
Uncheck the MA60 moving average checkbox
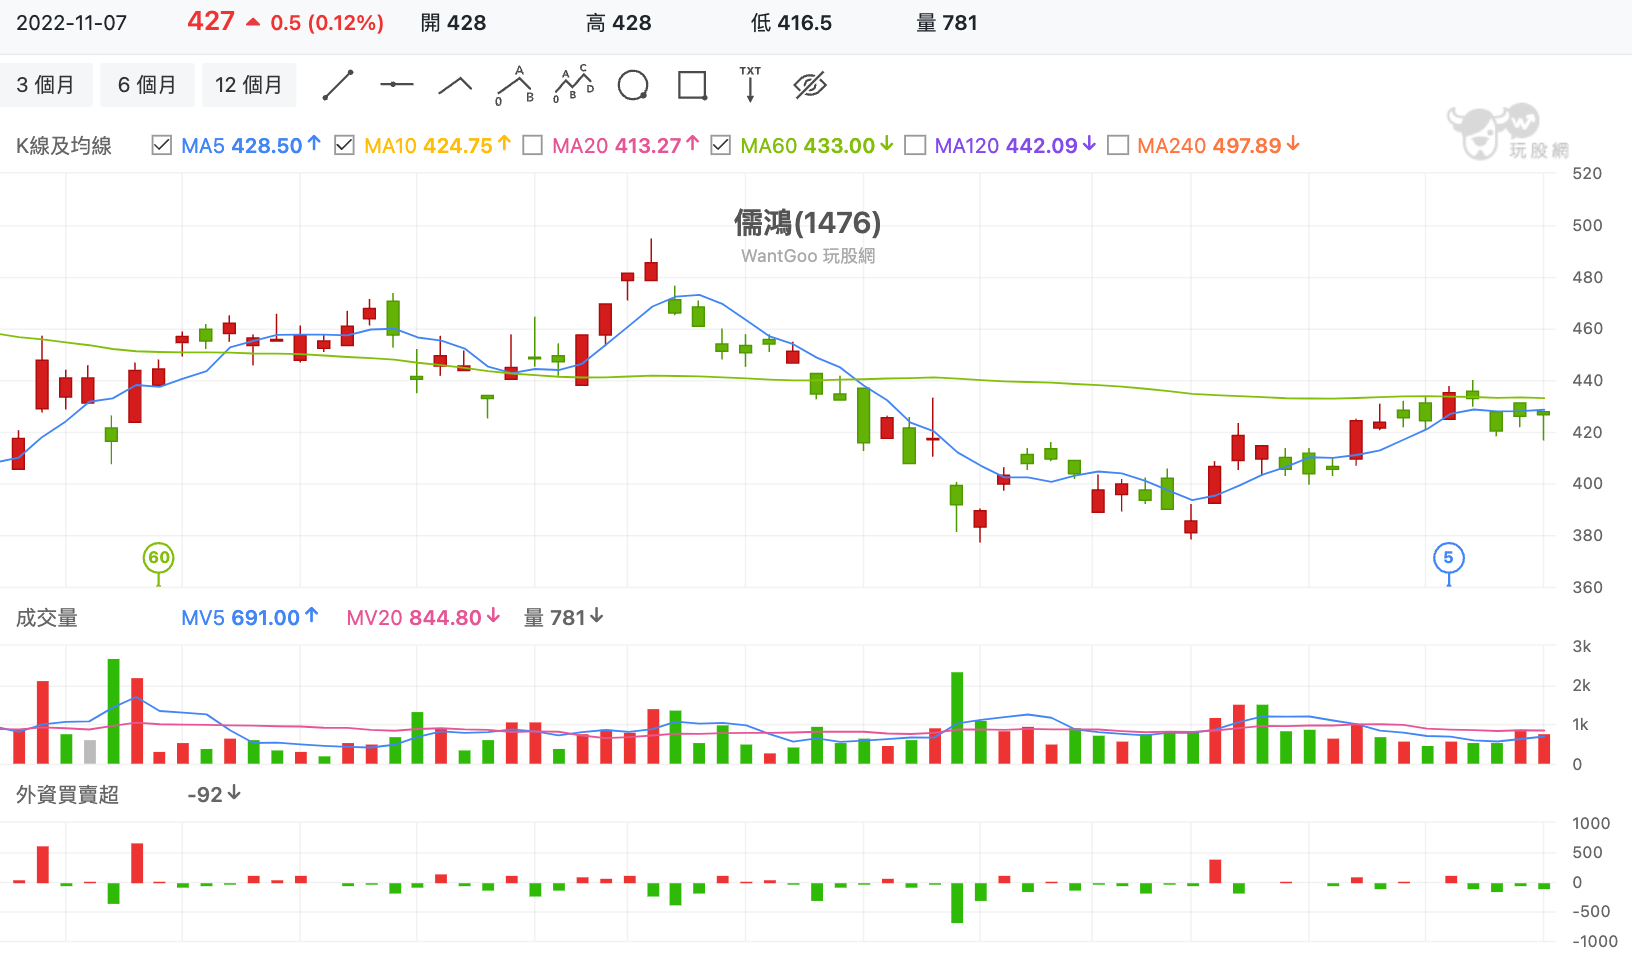tap(720, 145)
